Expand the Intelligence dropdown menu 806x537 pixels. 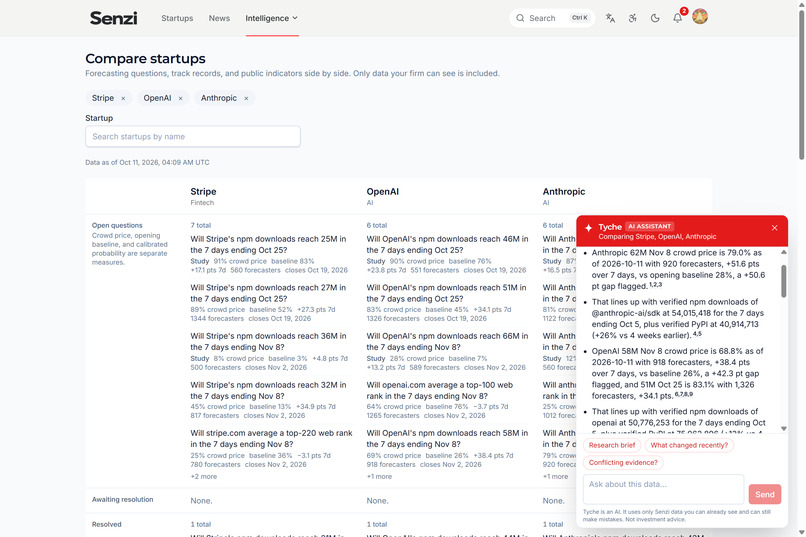coord(272,18)
